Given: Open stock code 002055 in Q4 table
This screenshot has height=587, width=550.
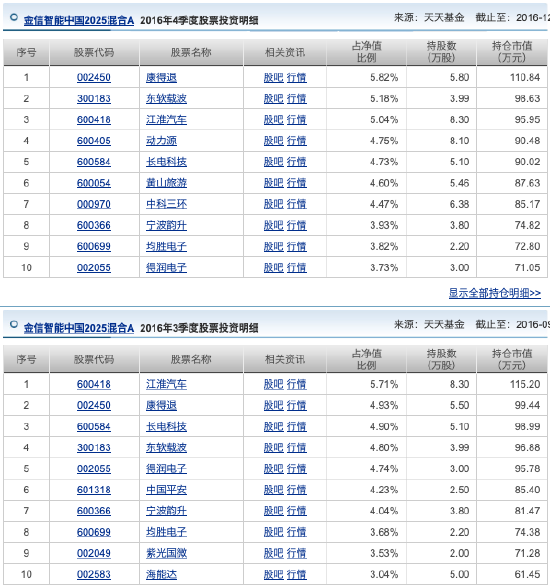Looking at the screenshot, I should (x=94, y=268).
